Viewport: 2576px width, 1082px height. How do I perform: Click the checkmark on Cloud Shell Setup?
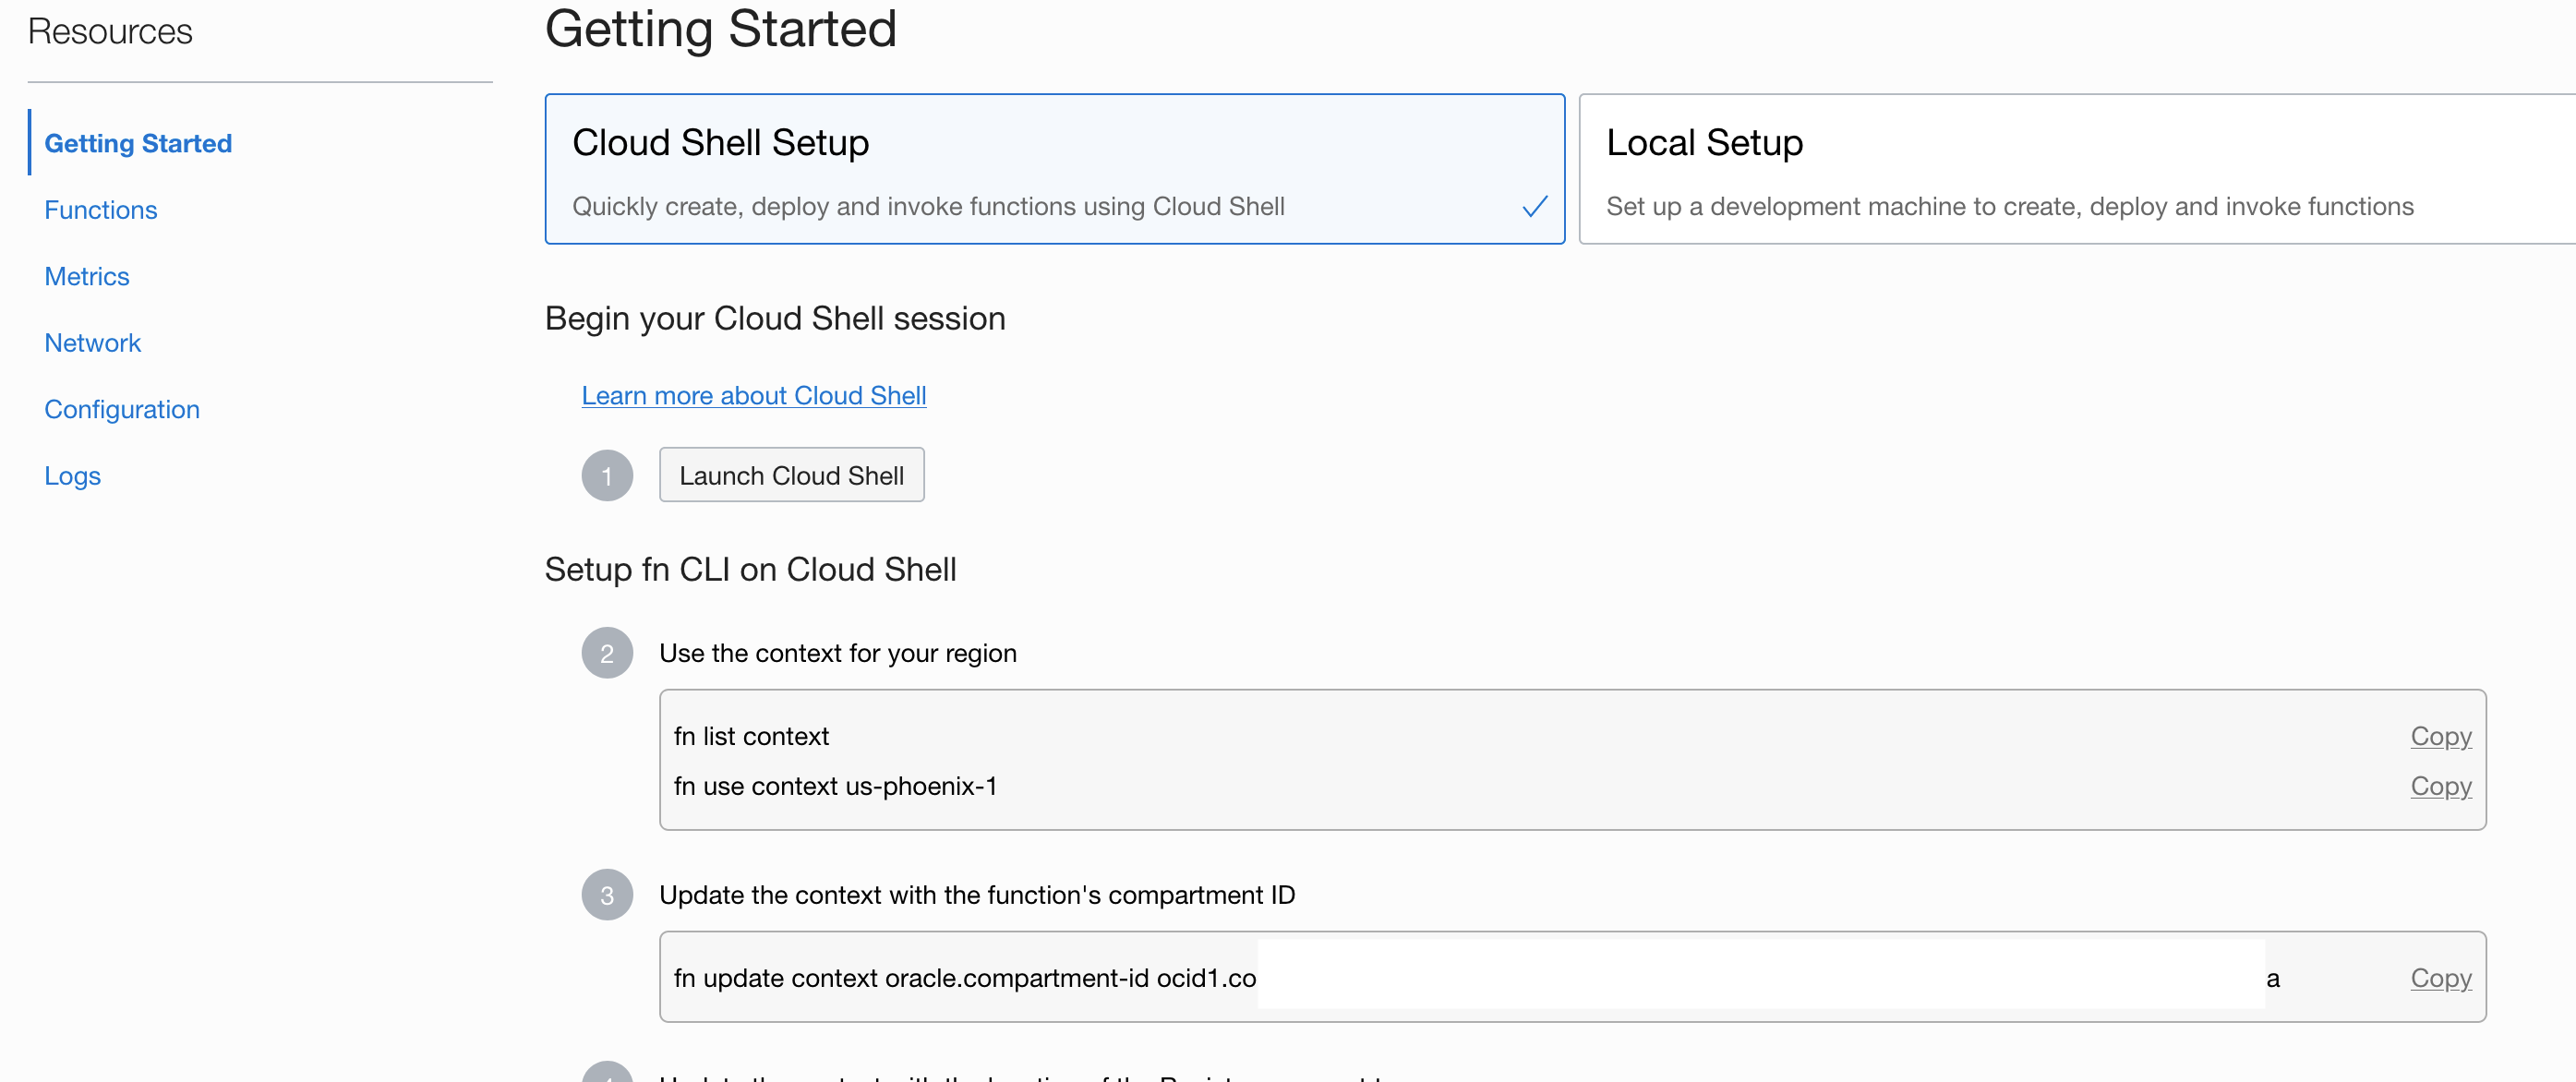(x=1534, y=206)
